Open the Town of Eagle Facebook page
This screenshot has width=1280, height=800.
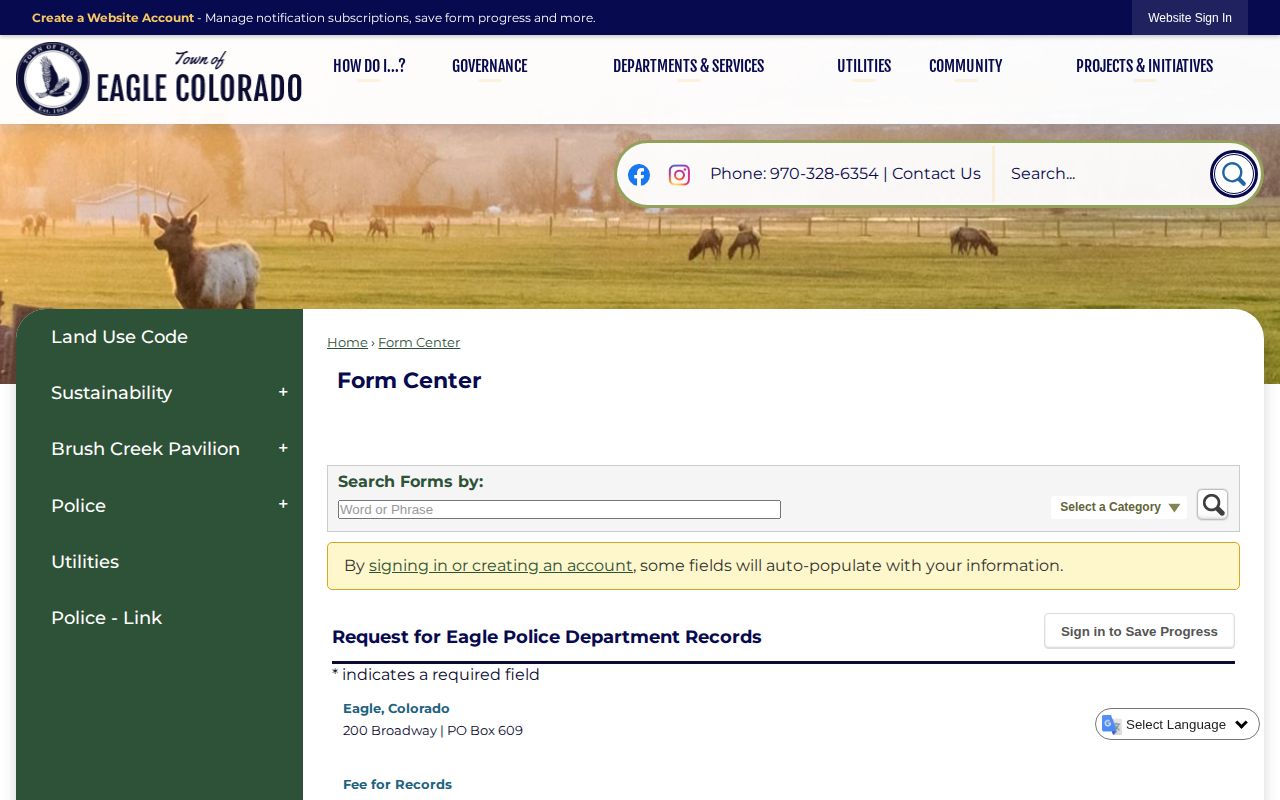point(639,175)
